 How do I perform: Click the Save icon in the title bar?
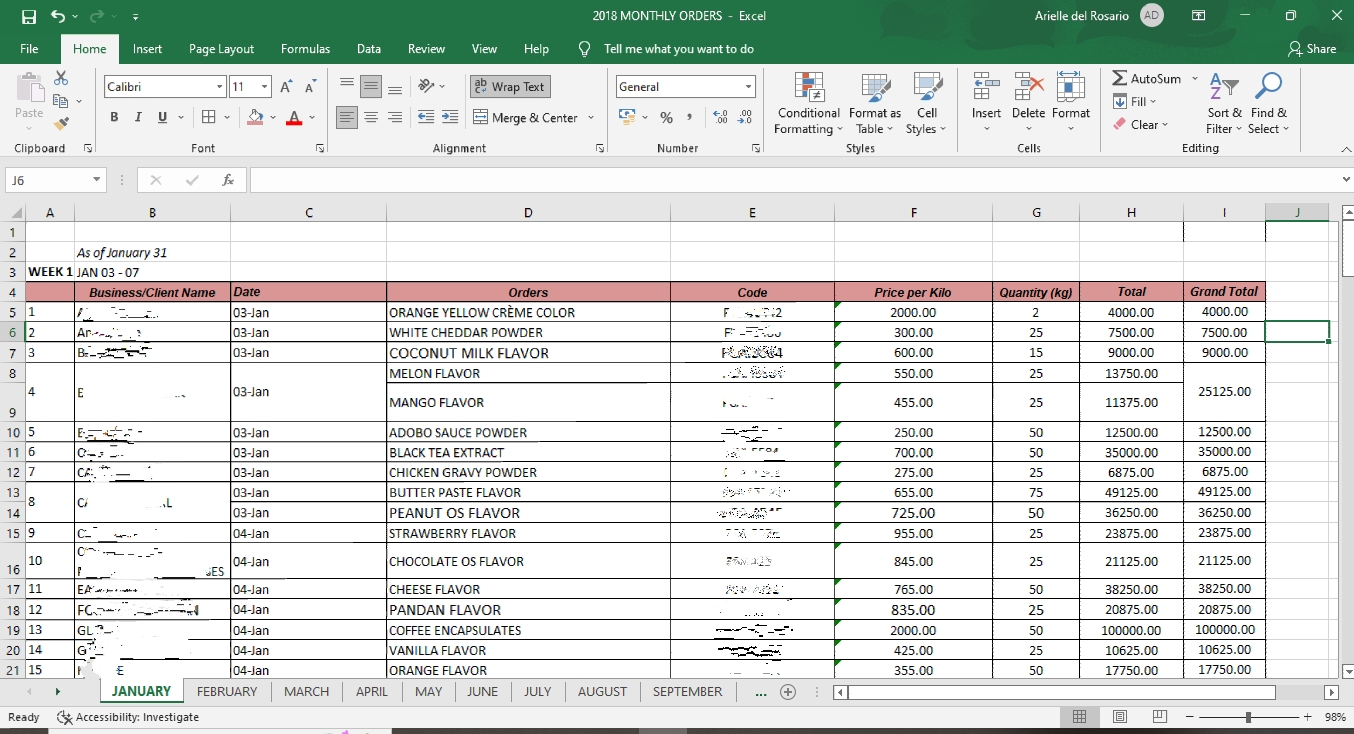click(x=28, y=16)
